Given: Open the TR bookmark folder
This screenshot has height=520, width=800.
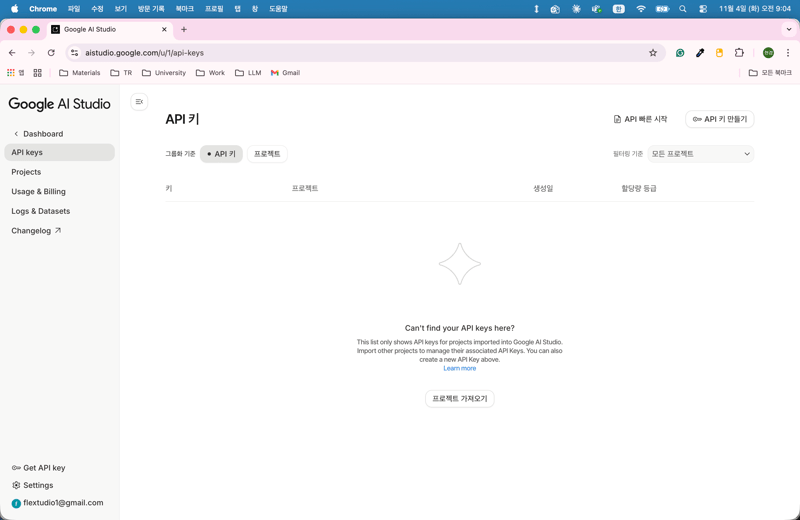Looking at the screenshot, I should point(121,73).
